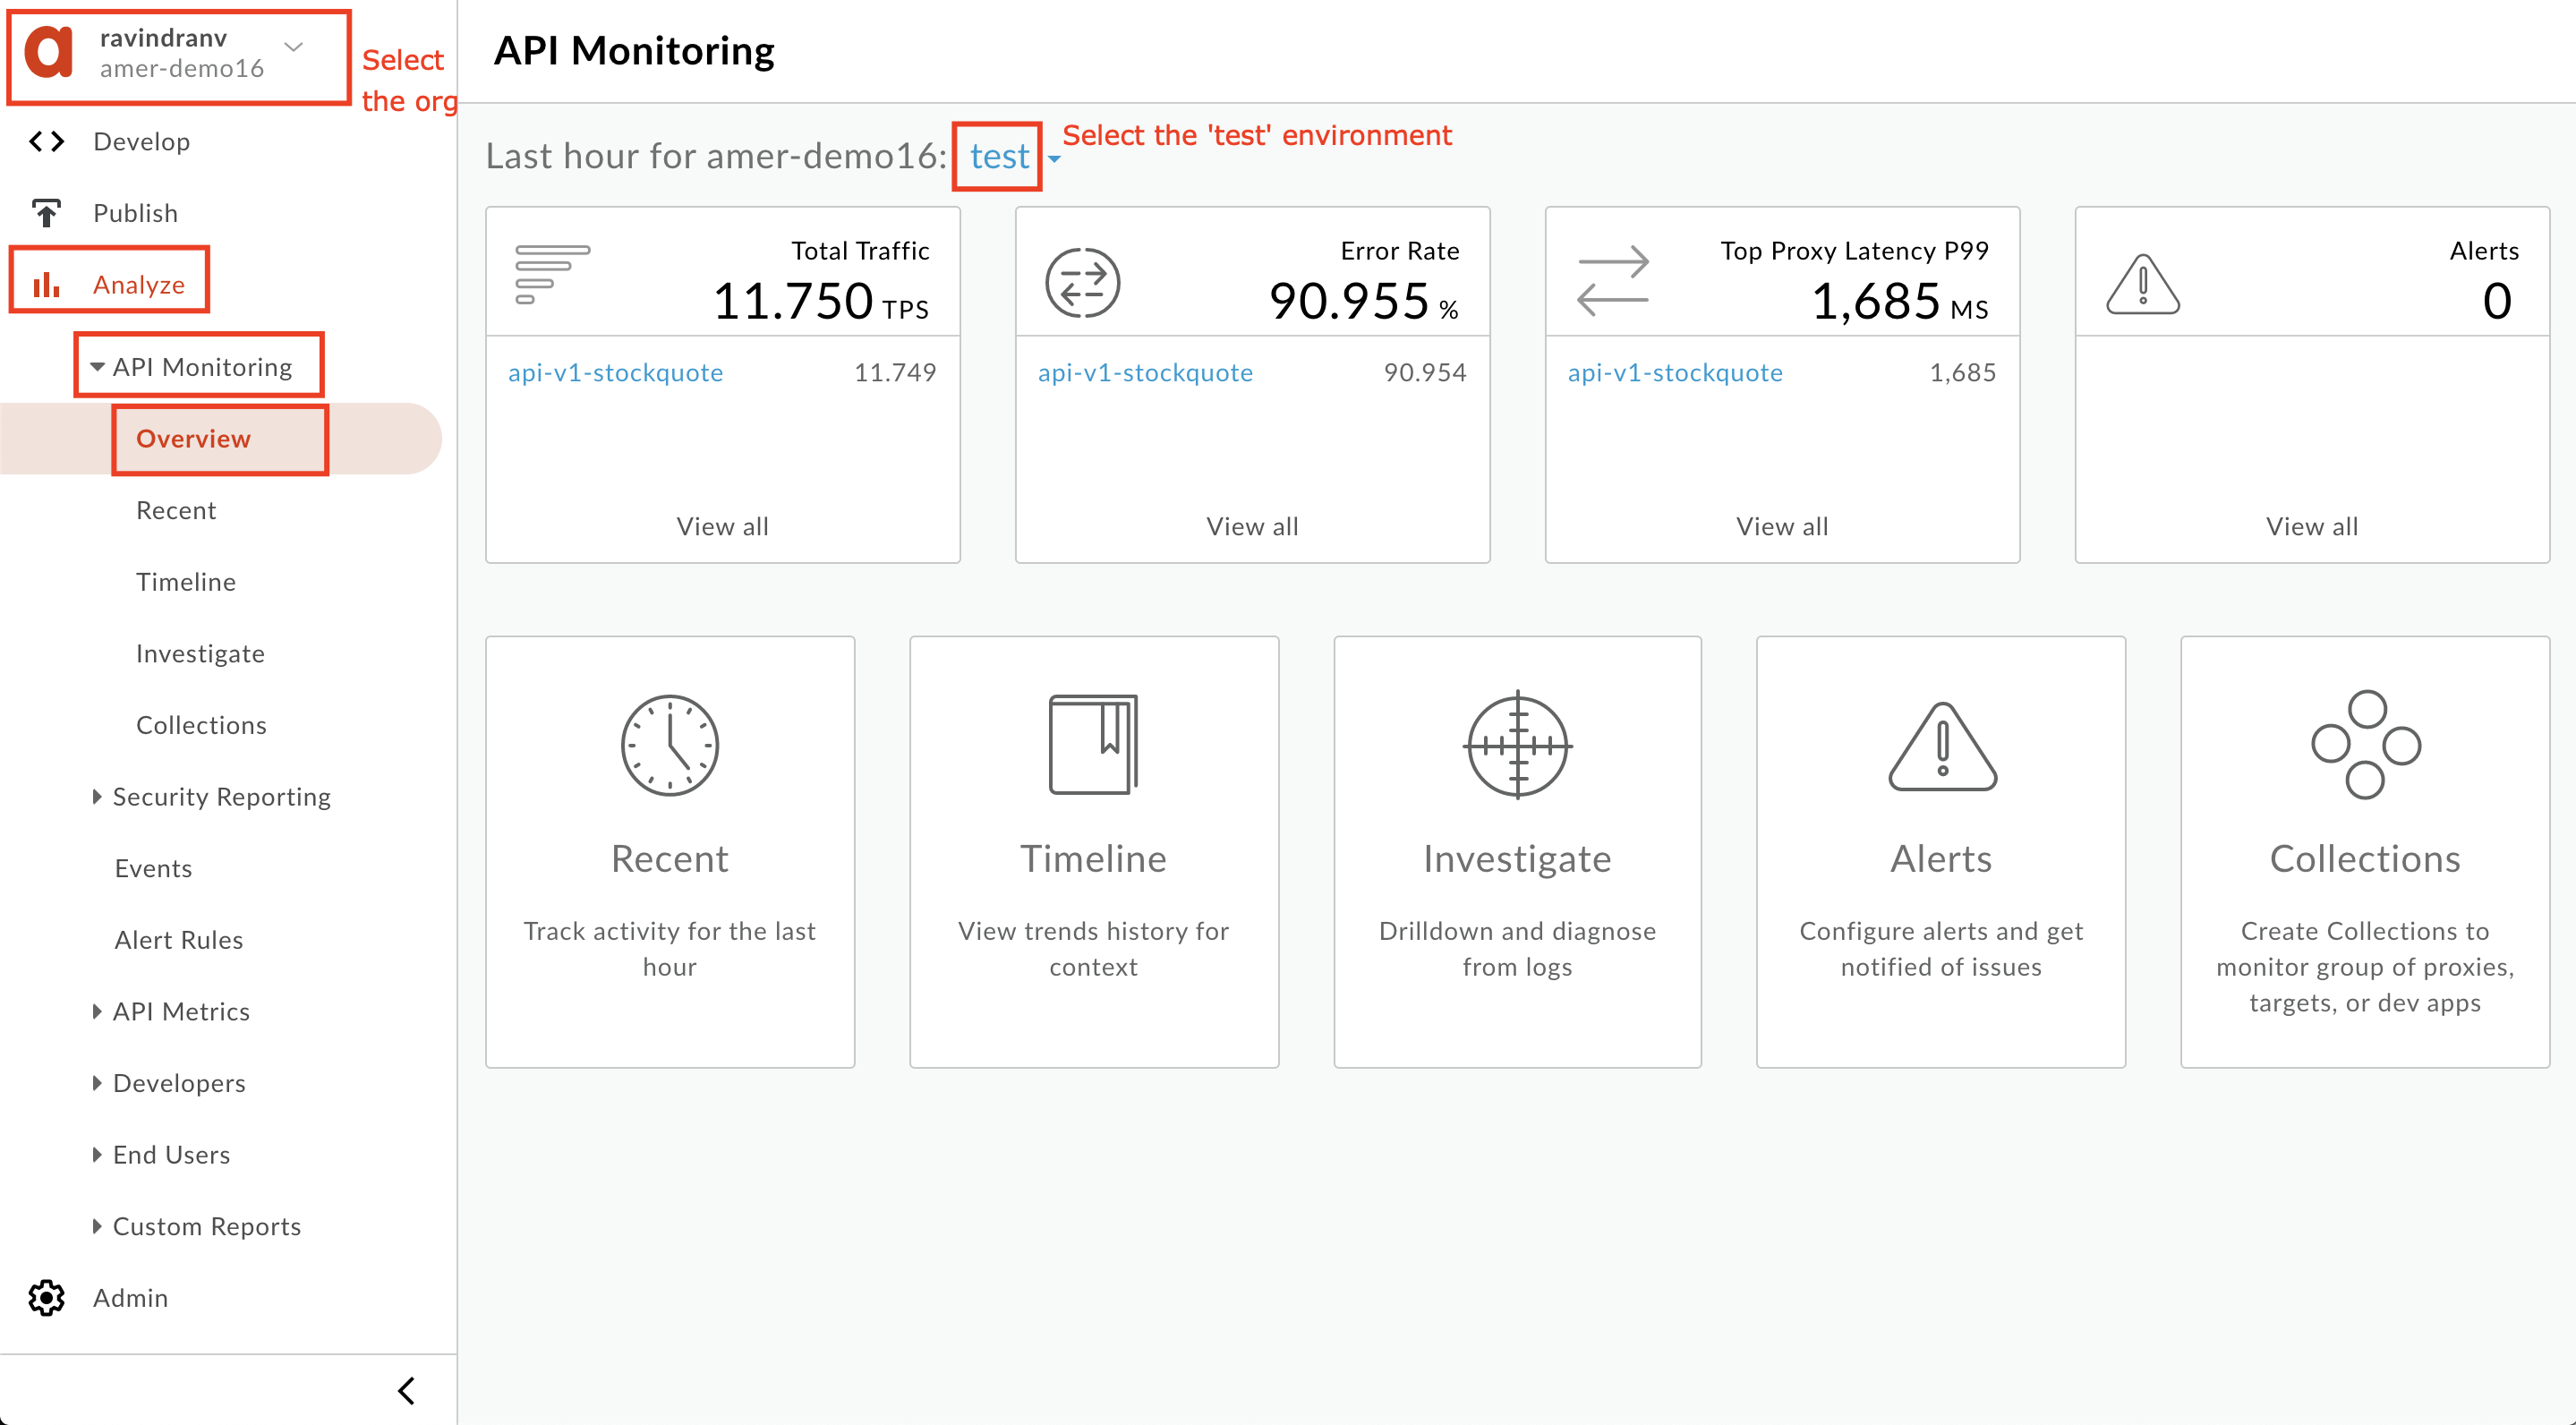Click the 90.954 error rate value
The height and width of the screenshot is (1425, 2576).
click(1425, 373)
